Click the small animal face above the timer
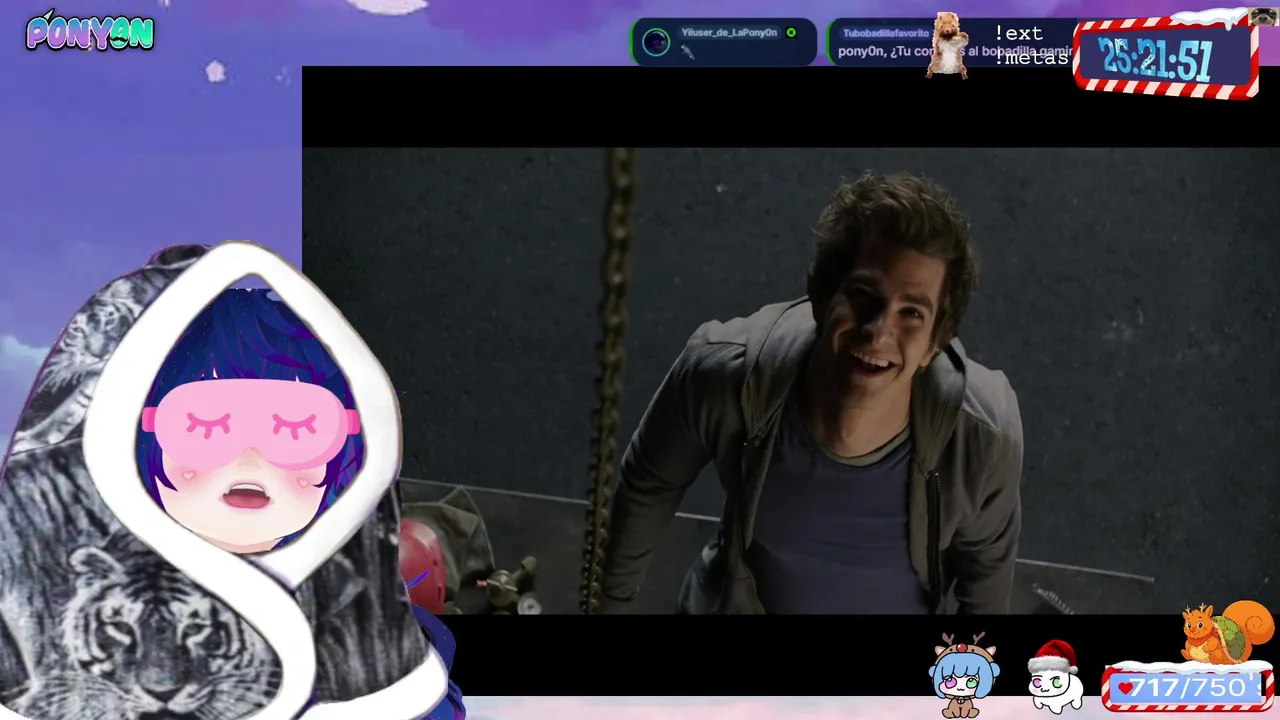The width and height of the screenshot is (1280, 720). coord(1263,16)
